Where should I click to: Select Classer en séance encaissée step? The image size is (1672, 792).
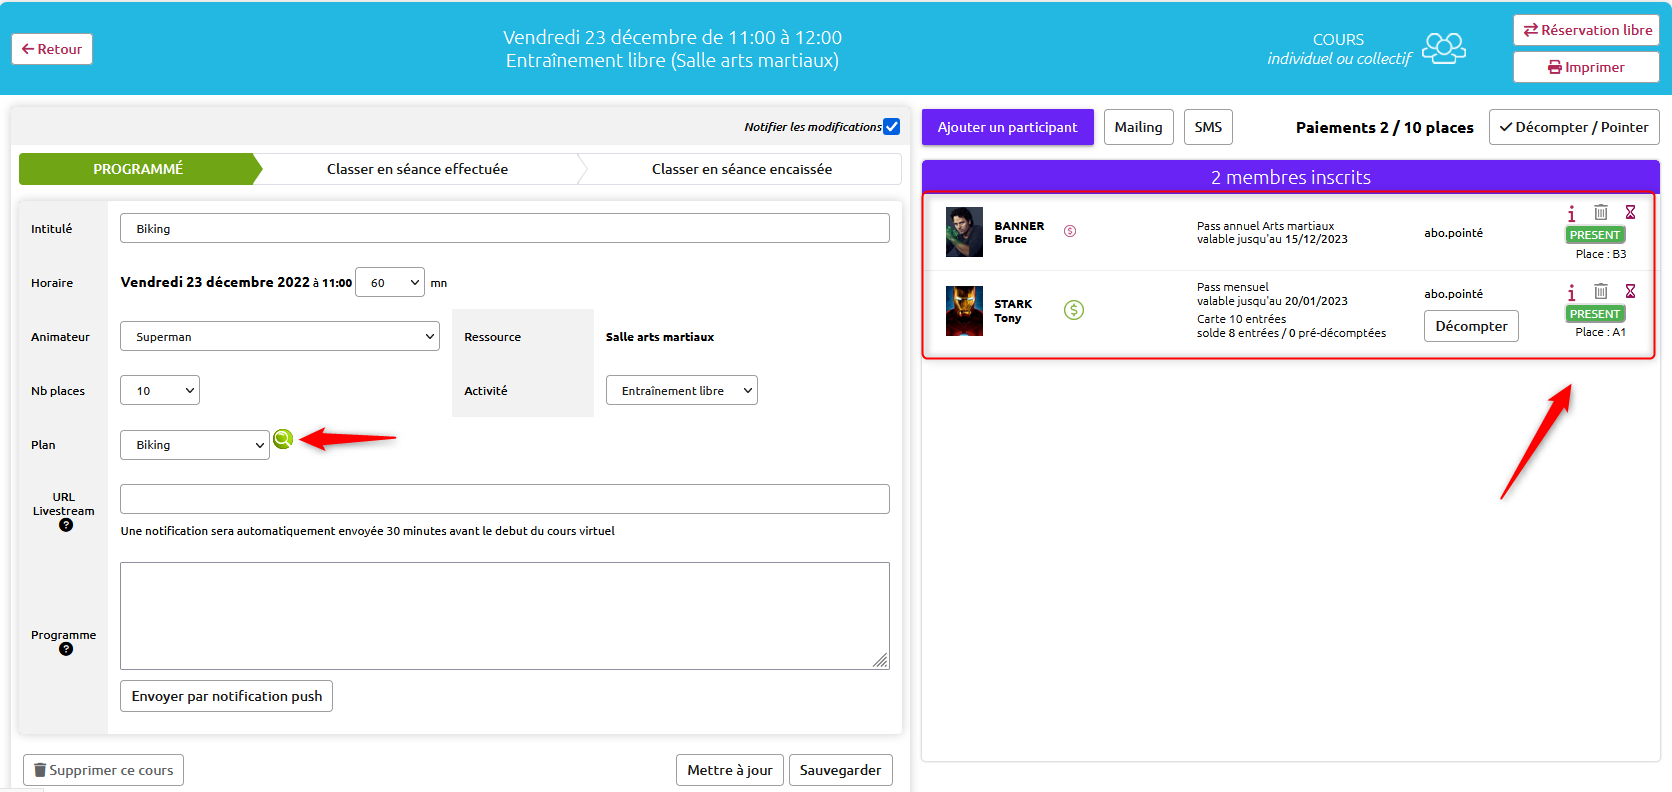[x=742, y=169]
